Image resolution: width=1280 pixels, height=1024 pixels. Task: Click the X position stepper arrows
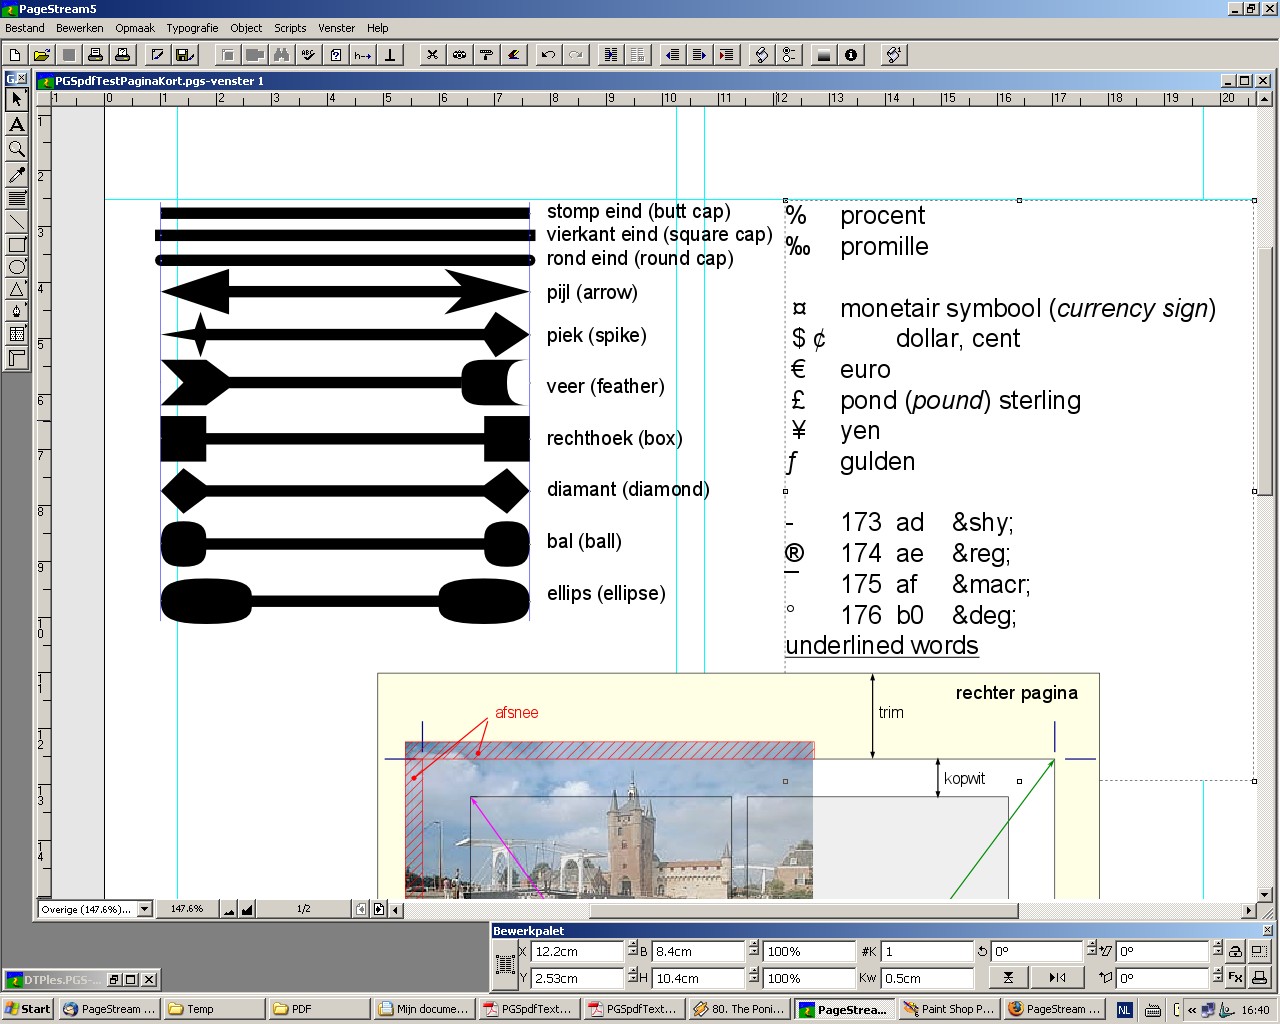632,951
